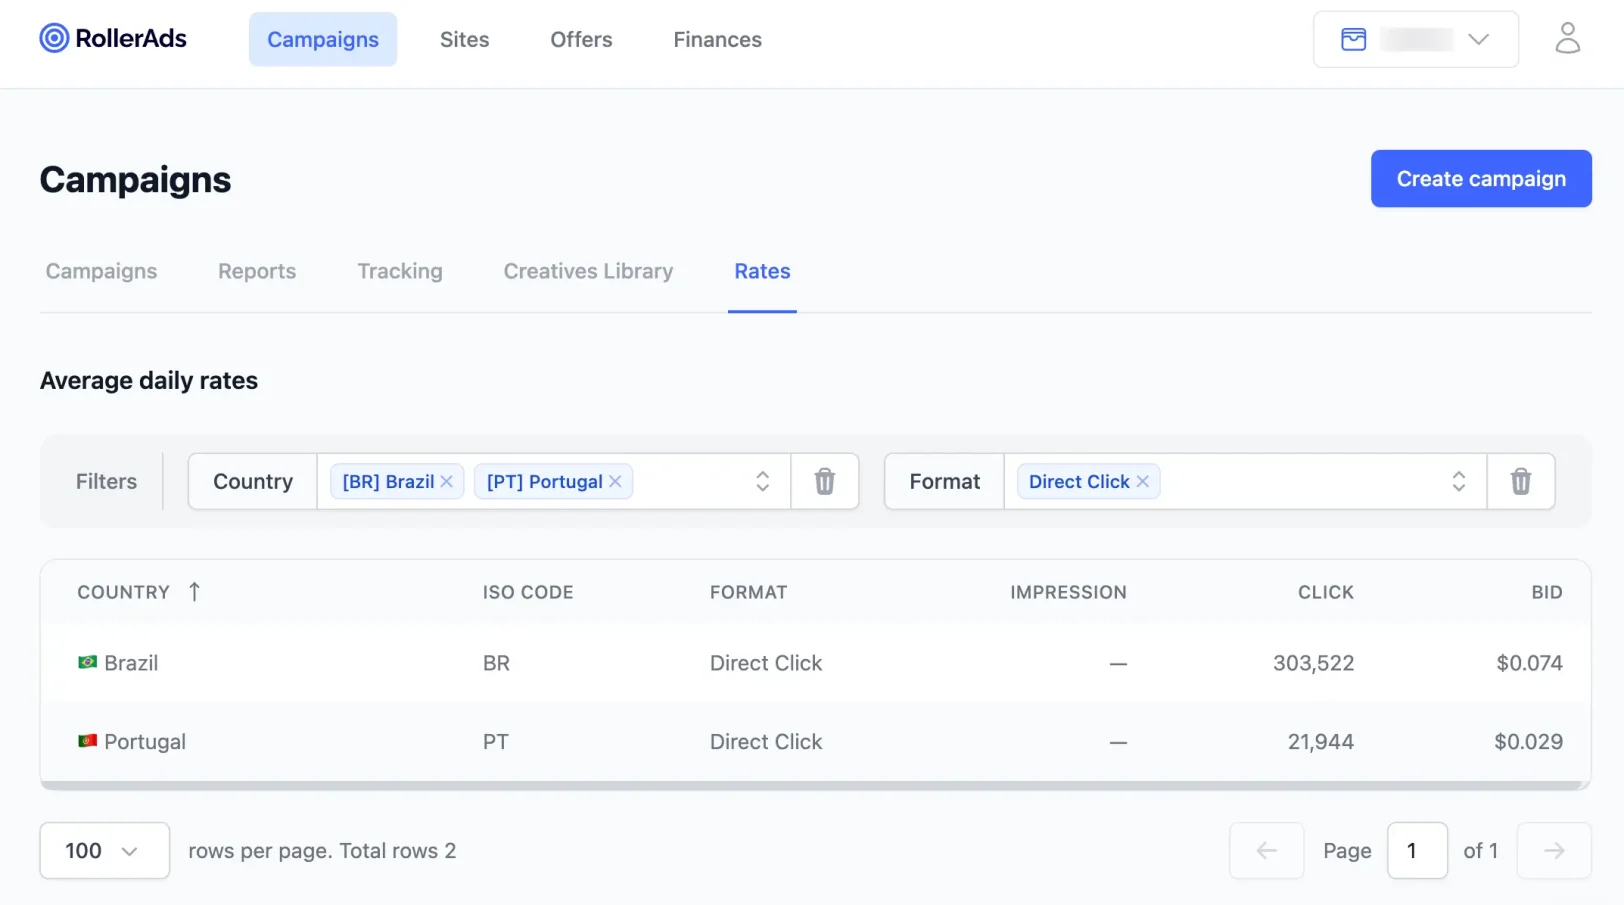Image resolution: width=1624 pixels, height=905 pixels.
Task: Click the ISO CODE column header
Action: tap(528, 592)
